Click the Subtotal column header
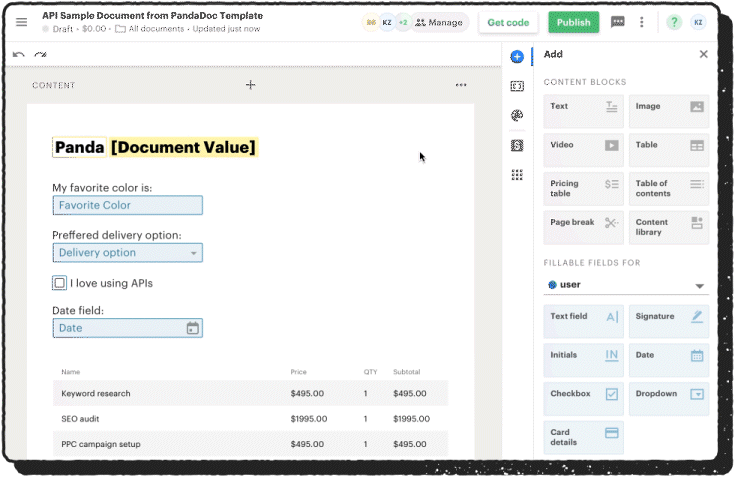Viewport: 735px width, 477px height. [406, 372]
